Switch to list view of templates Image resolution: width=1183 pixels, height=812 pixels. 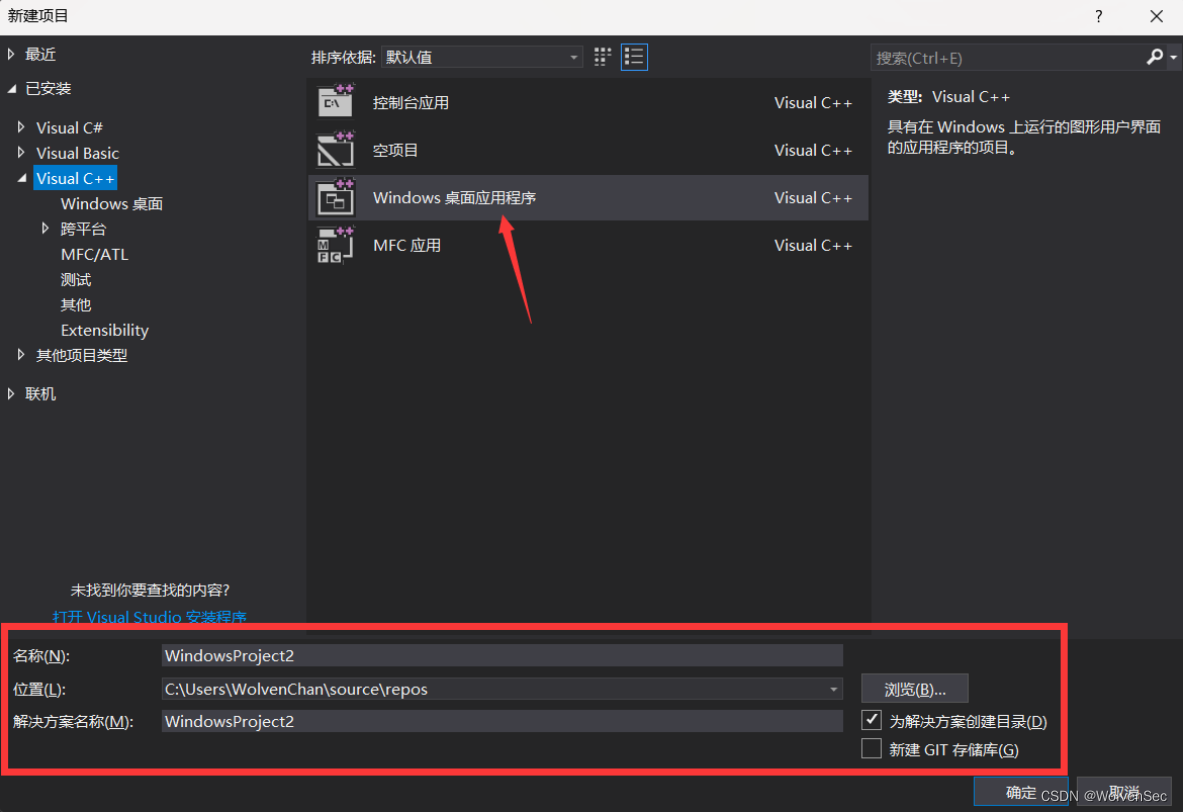pyautogui.click(x=634, y=57)
